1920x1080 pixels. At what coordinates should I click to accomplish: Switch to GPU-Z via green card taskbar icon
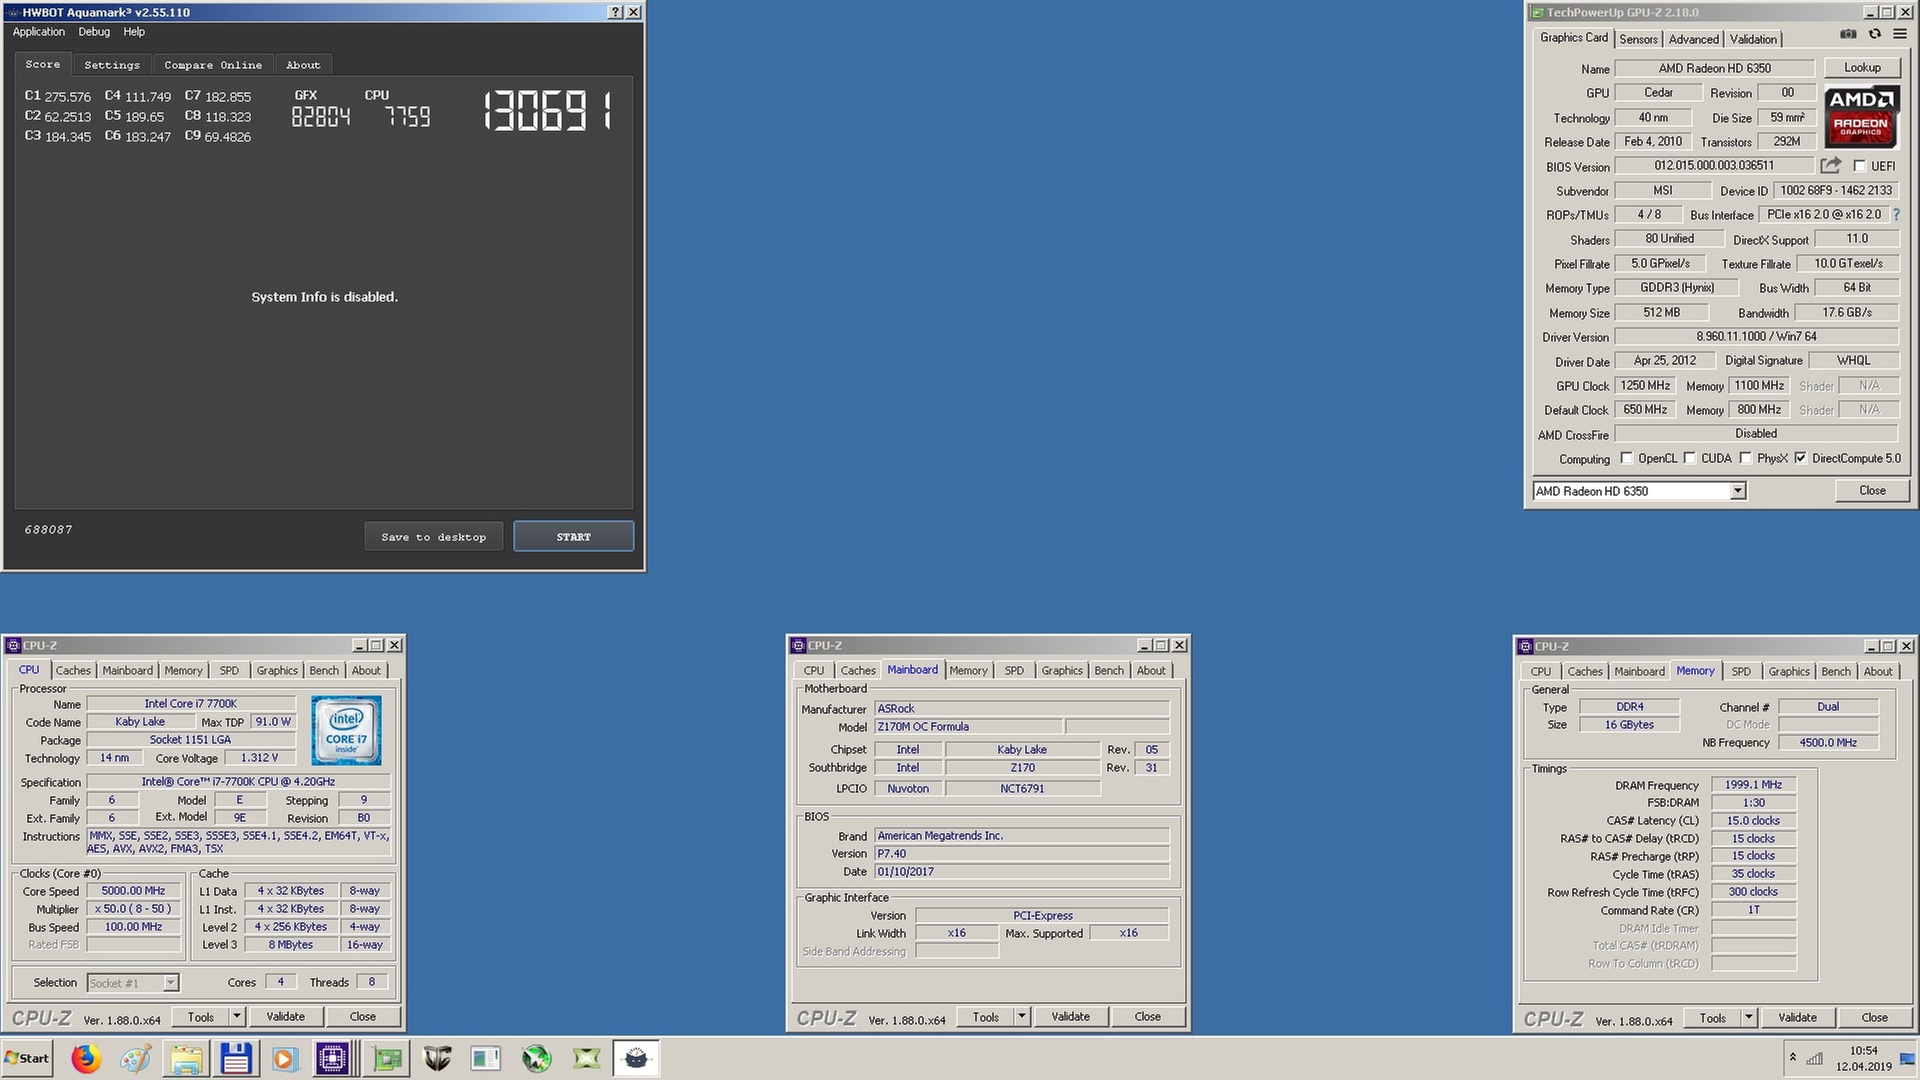tap(388, 1058)
